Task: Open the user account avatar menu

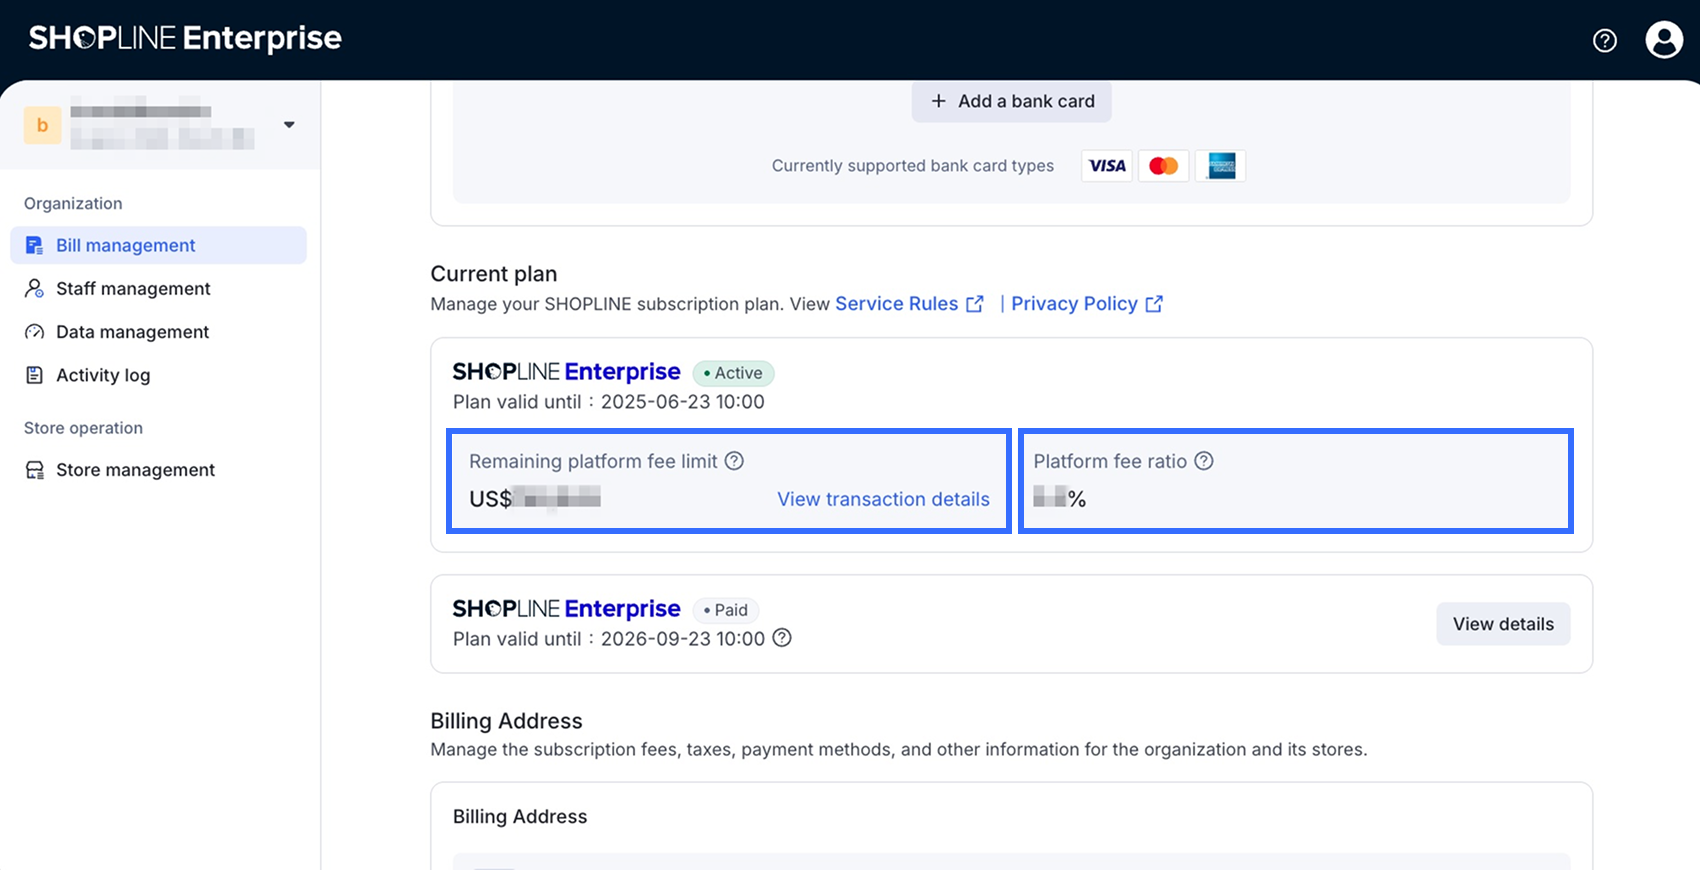Action: [x=1664, y=40]
